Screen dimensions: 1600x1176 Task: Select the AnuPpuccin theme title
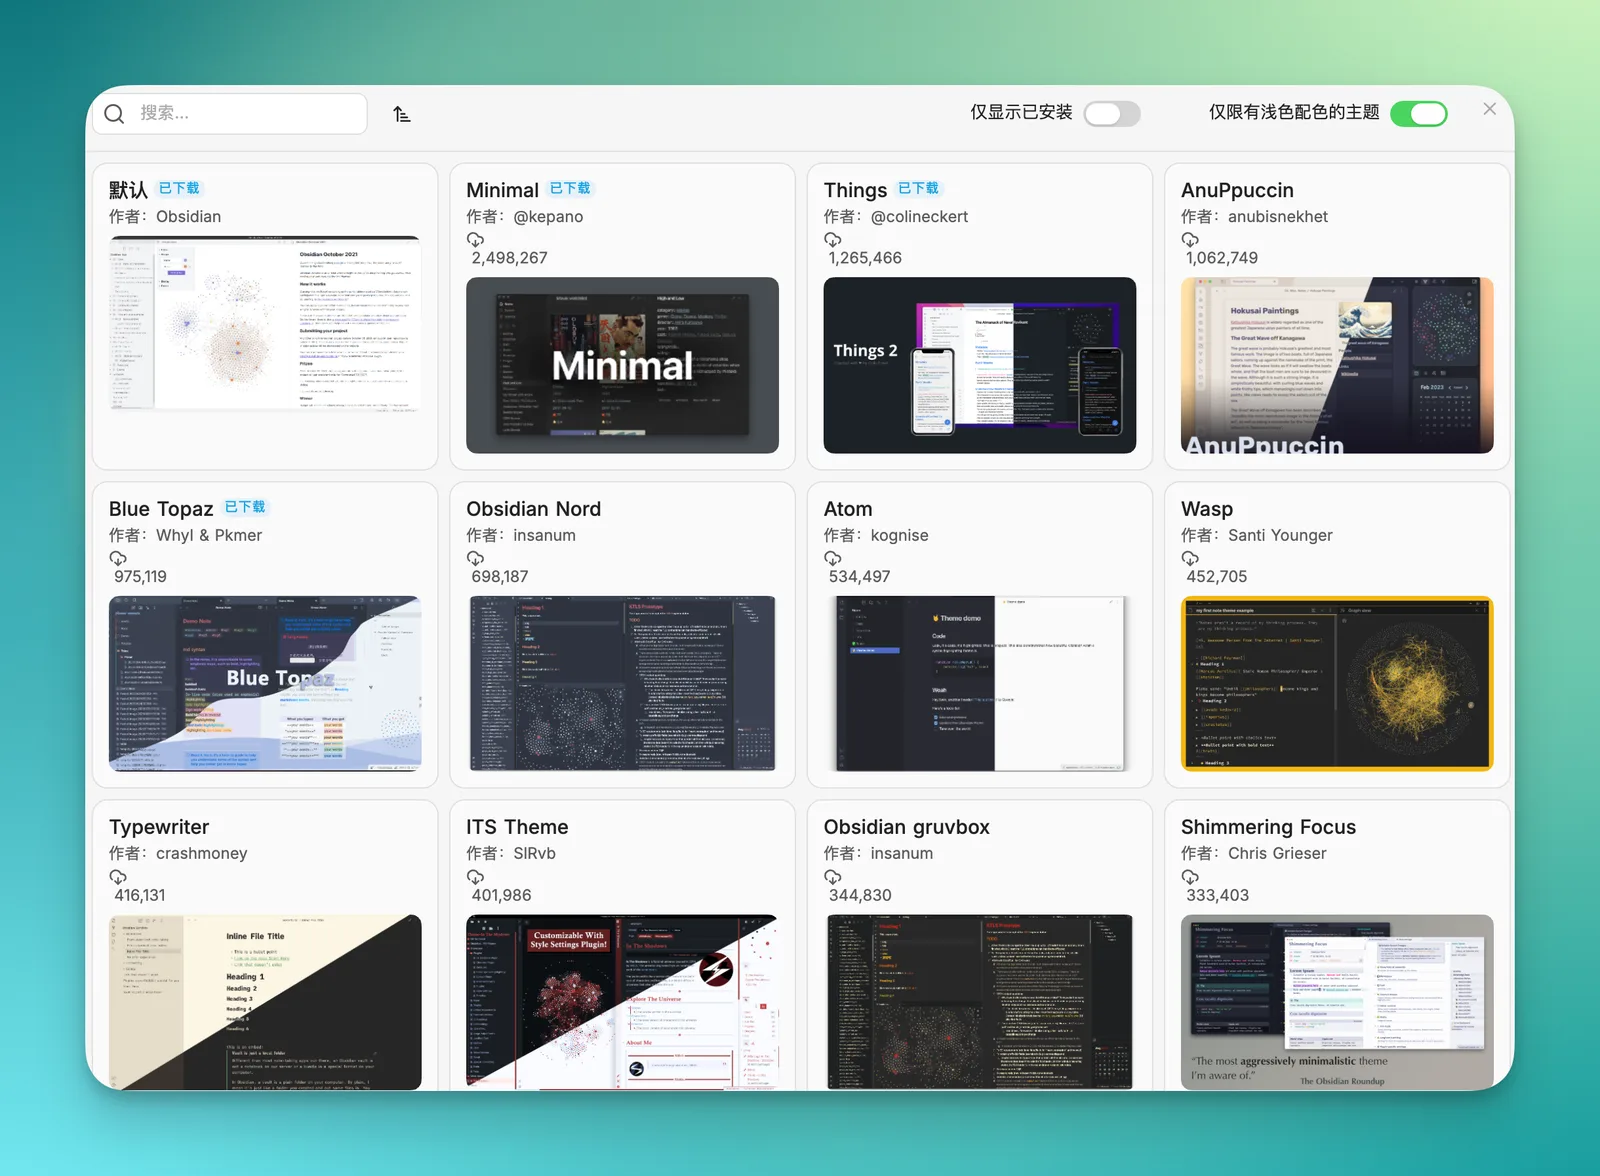(x=1237, y=190)
